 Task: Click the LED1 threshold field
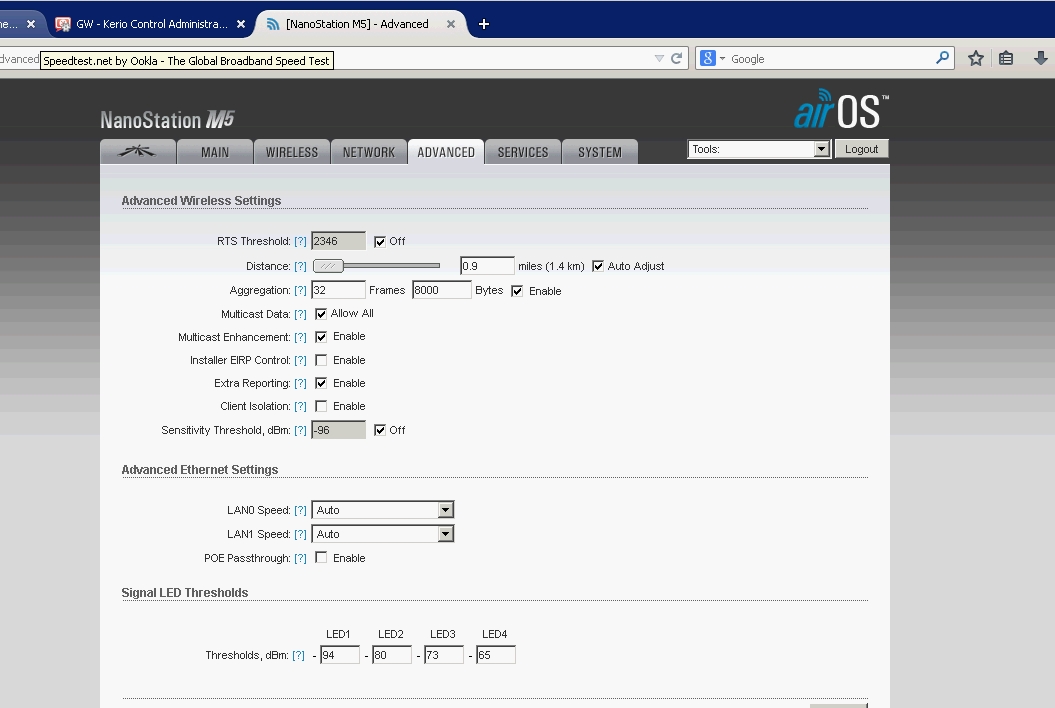(340, 655)
